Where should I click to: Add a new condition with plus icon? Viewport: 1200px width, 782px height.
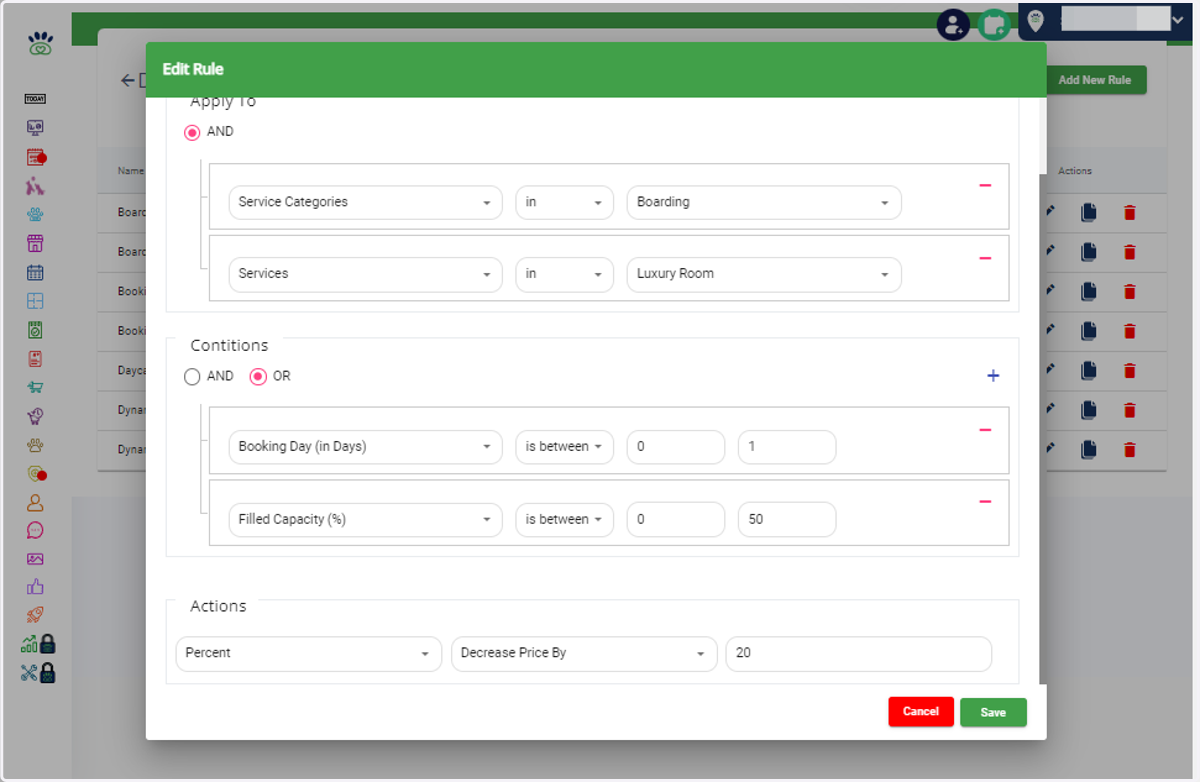coord(993,376)
